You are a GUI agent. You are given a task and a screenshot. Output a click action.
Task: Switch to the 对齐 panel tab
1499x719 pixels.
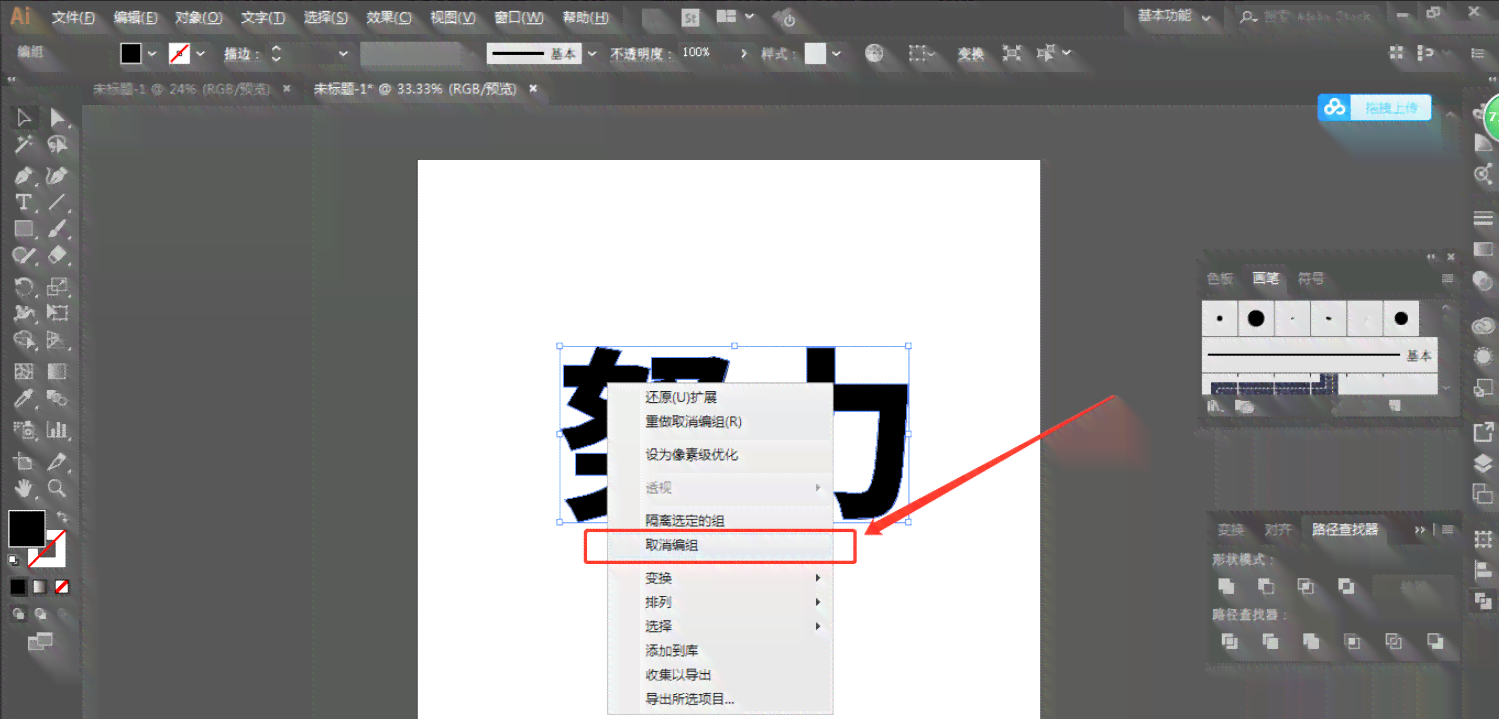1277,530
